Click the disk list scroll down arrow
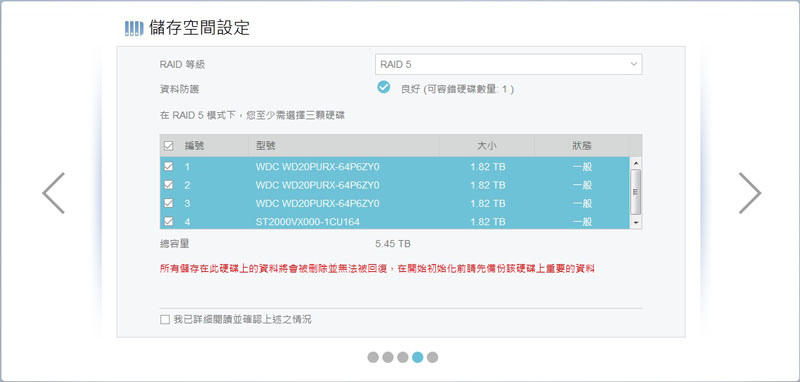800x382 pixels. click(636, 223)
